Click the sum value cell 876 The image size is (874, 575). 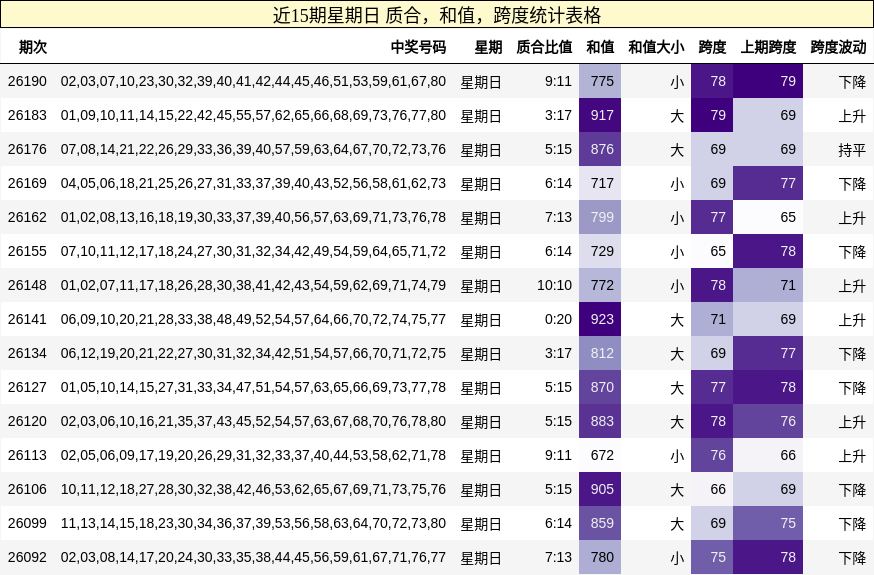point(600,149)
